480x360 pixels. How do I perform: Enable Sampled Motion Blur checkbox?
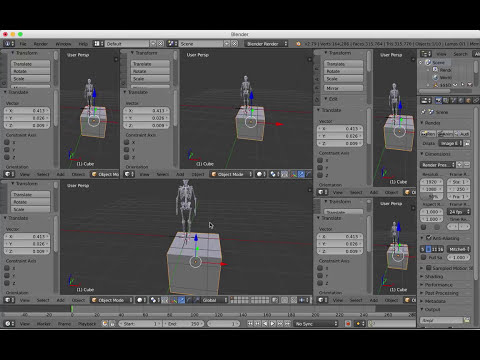coord(429,268)
